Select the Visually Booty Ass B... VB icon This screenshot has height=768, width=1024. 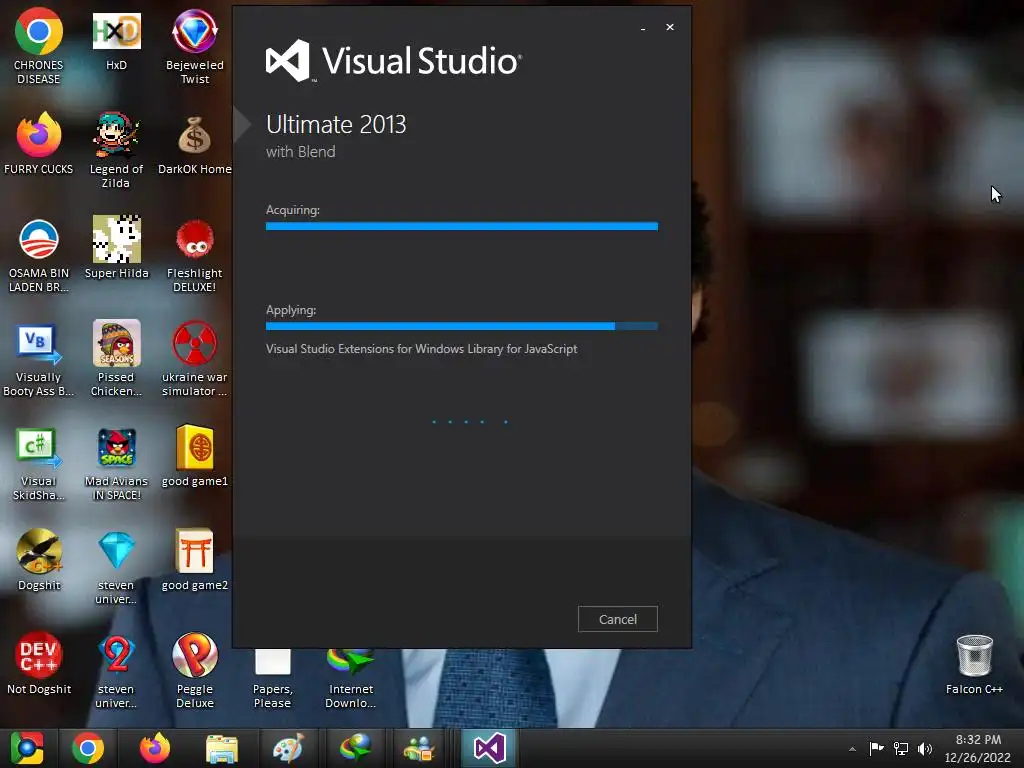pos(39,358)
